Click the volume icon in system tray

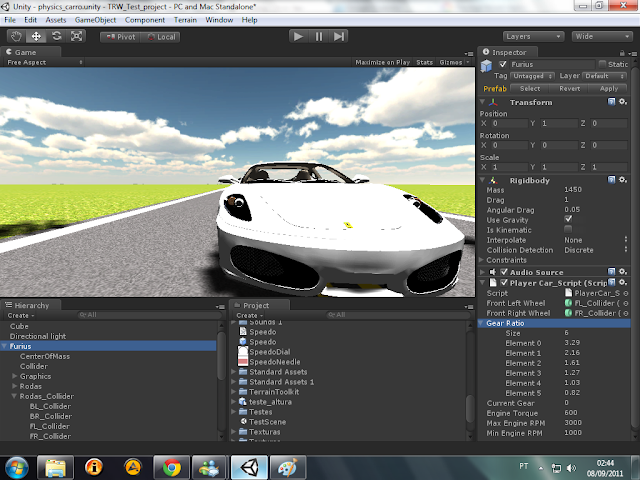click(572, 468)
